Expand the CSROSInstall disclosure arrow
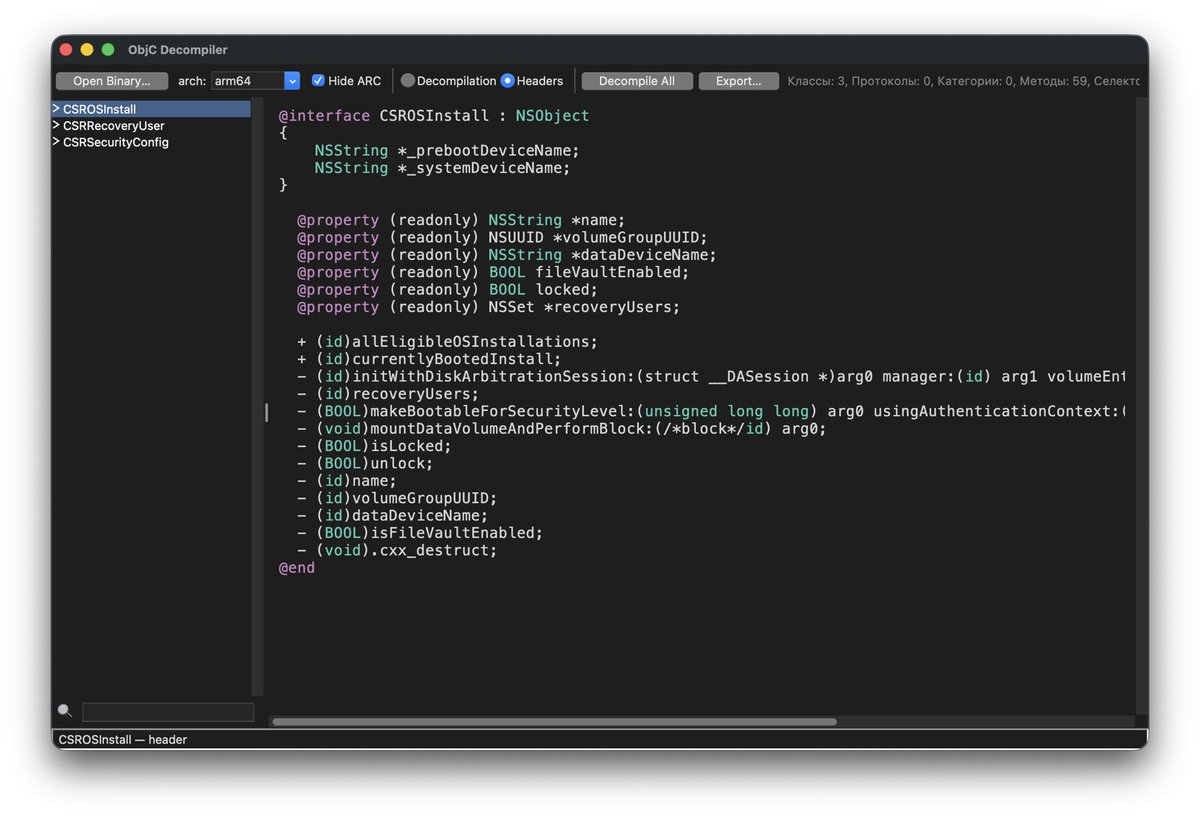 [x=56, y=109]
